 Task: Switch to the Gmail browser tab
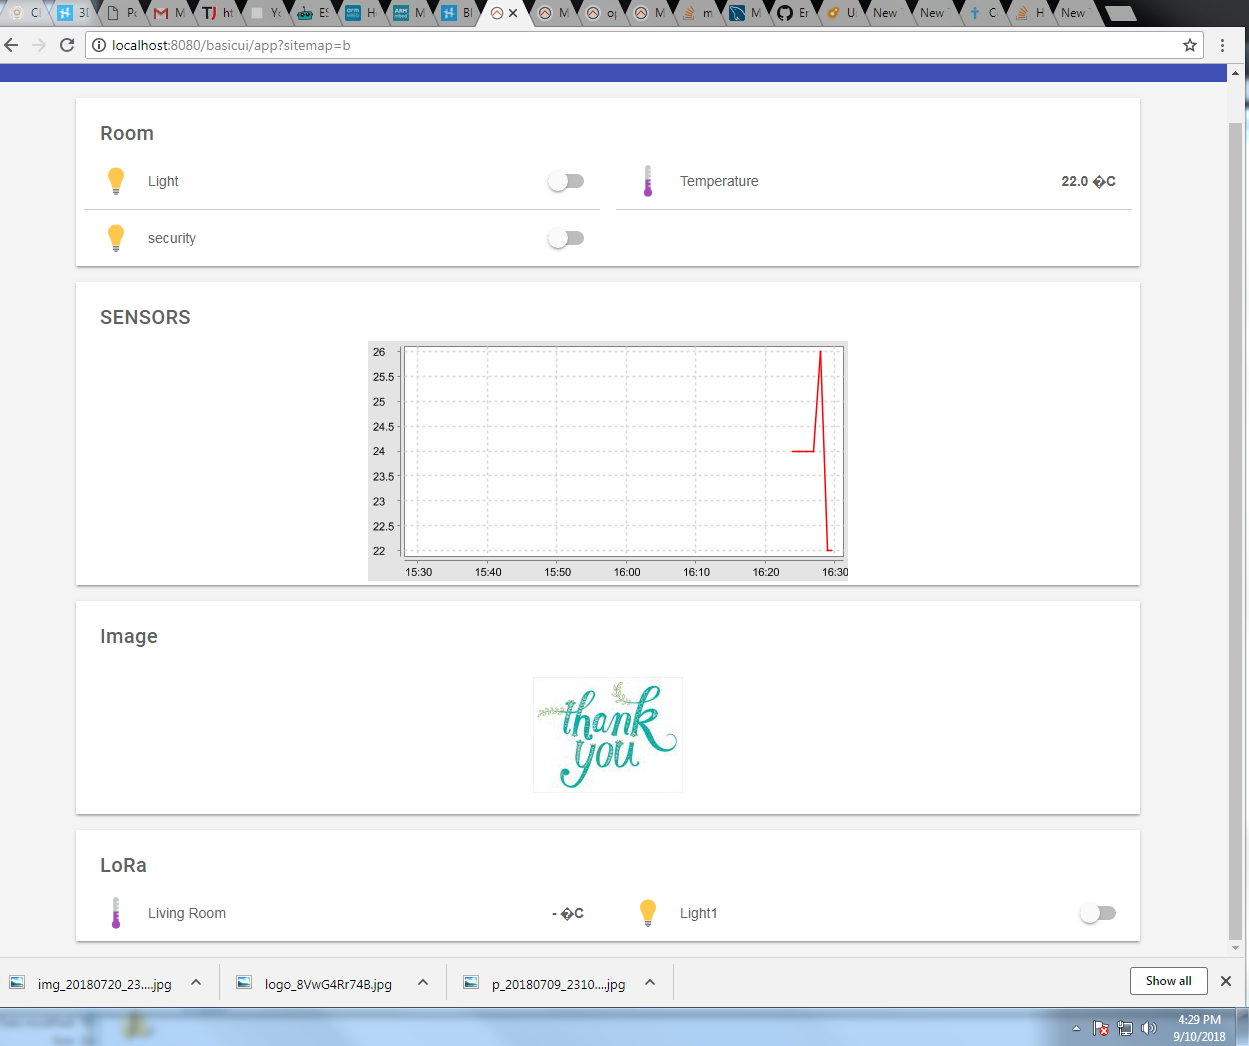[162, 13]
